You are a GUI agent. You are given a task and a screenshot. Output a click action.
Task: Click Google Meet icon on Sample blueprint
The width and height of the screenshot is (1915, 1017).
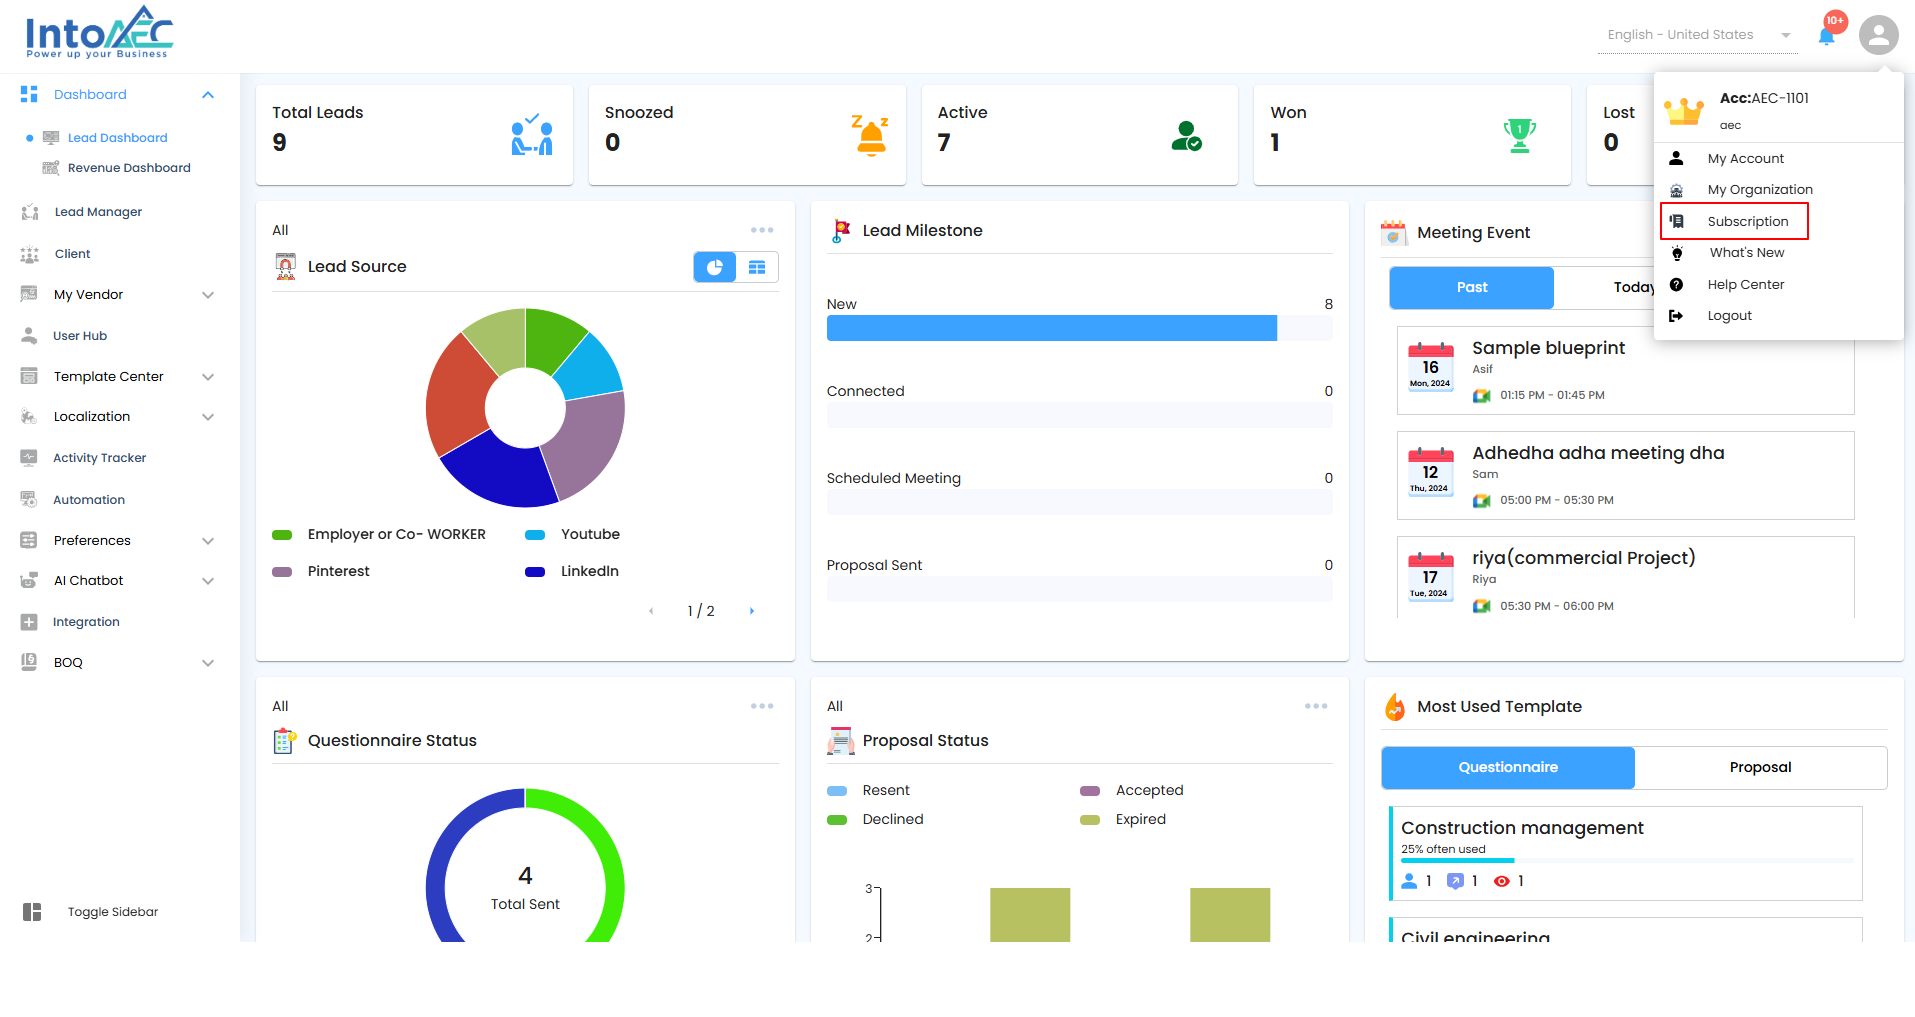coord(1482,396)
